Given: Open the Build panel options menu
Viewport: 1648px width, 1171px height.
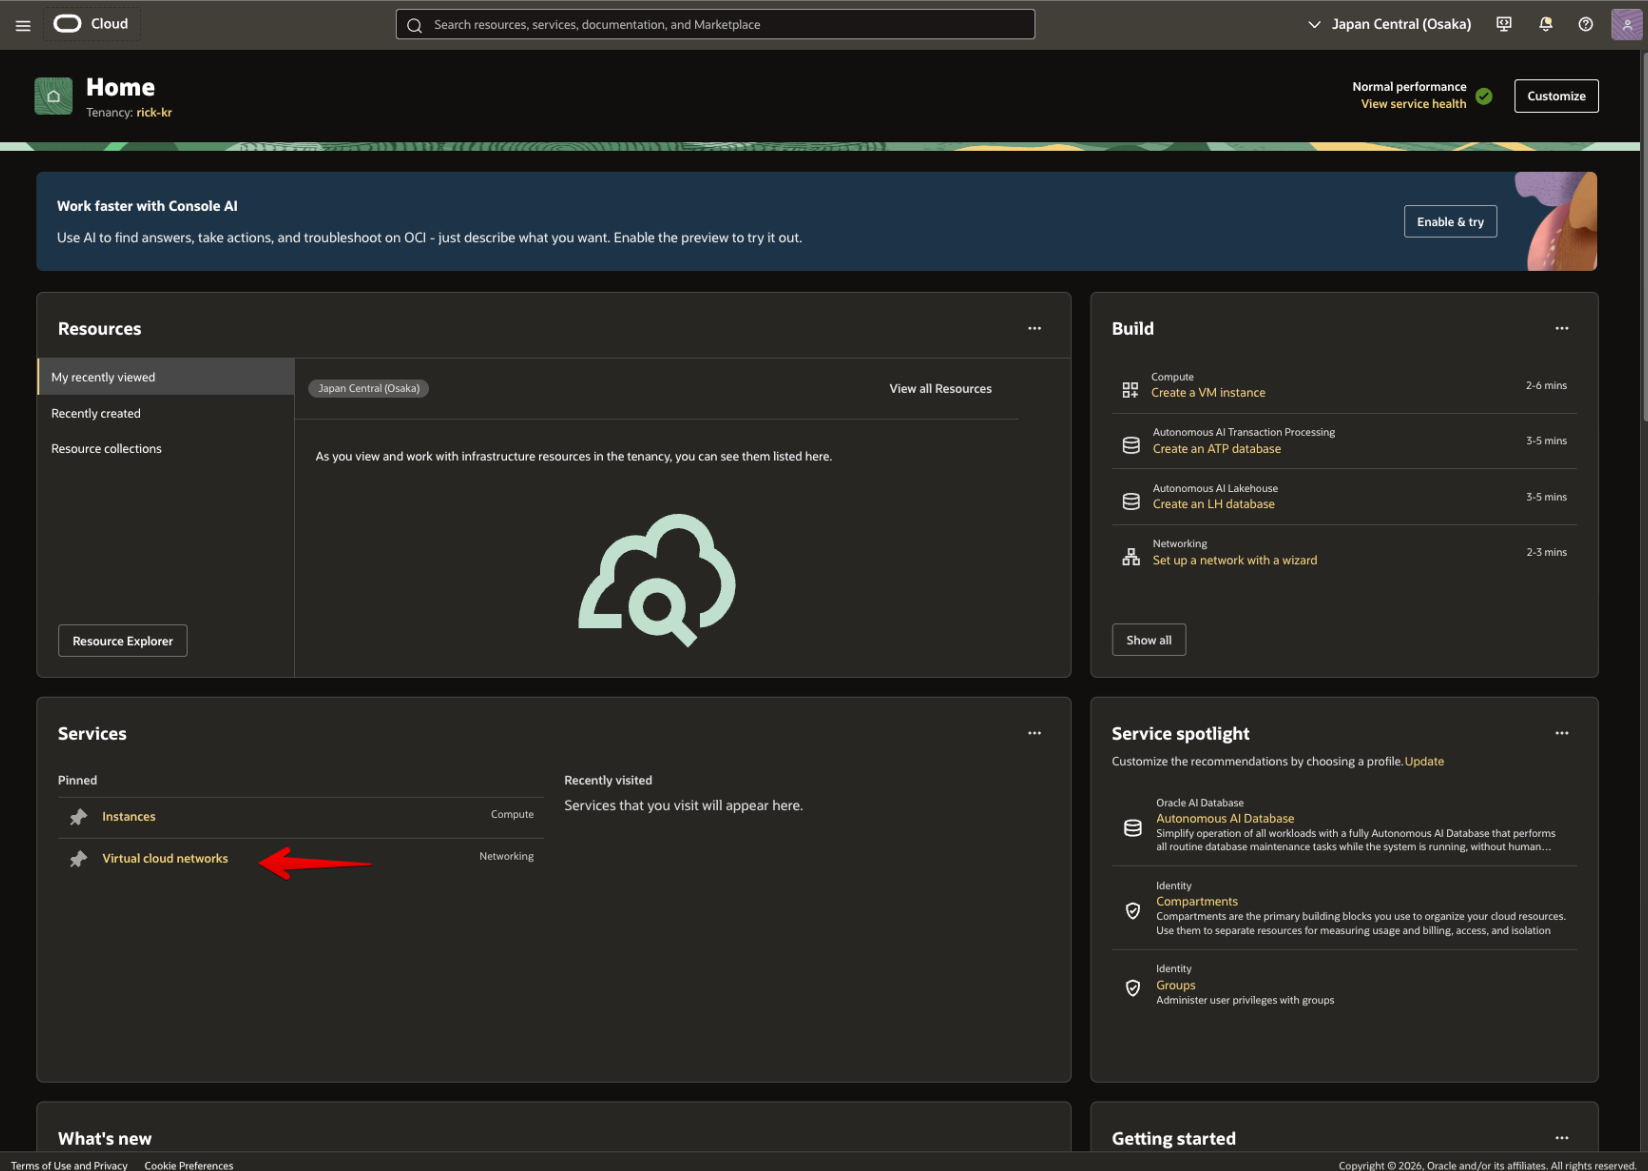Looking at the screenshot, I should 1562,328.
